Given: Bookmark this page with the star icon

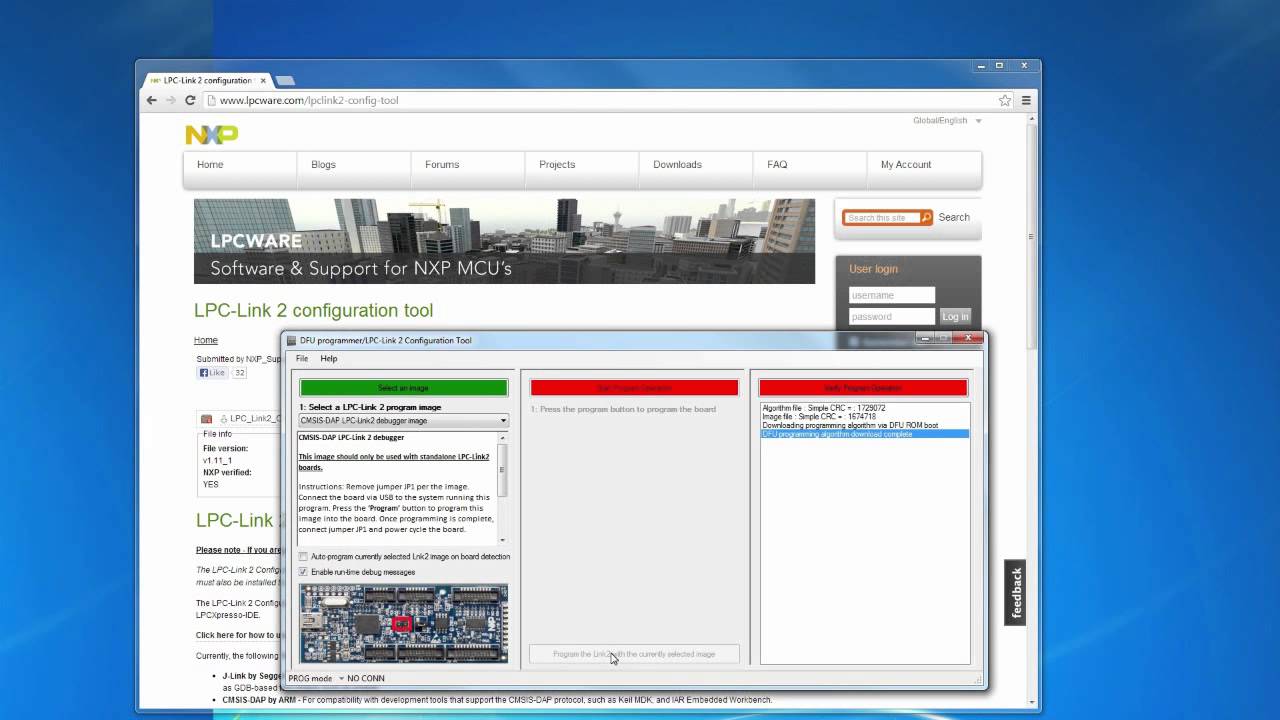Looking at the screenshot, I should point(1005,100).
